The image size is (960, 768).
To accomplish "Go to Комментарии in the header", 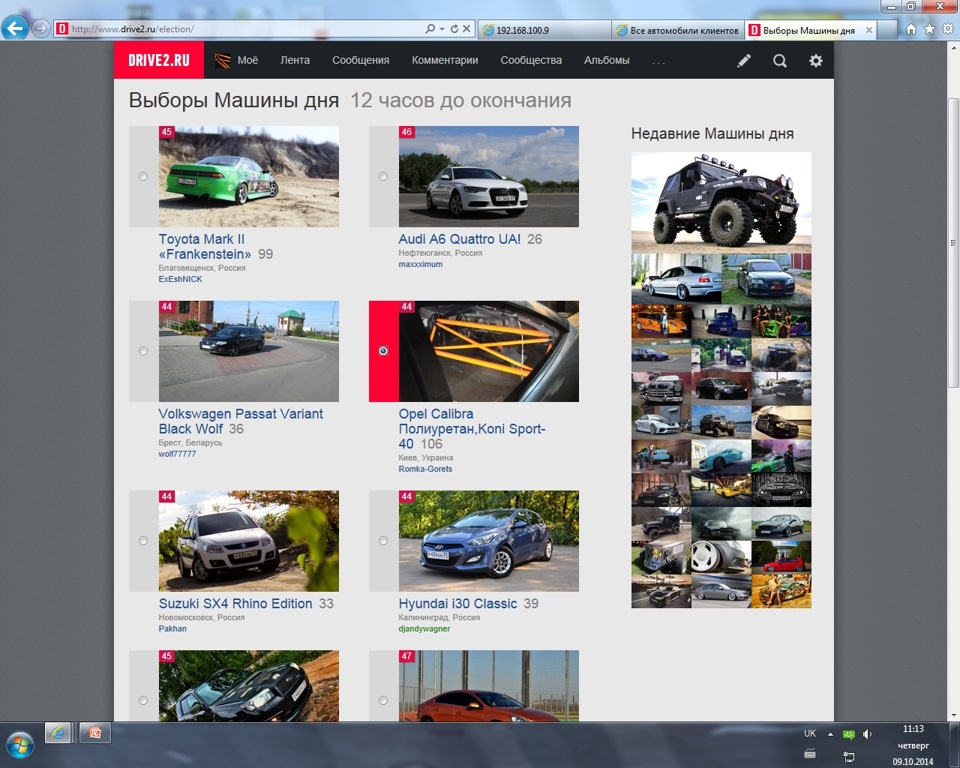I will 445,60.
